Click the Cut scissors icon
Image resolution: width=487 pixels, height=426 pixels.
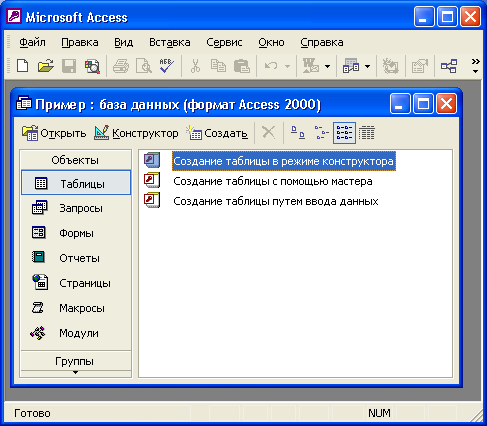pos(195,66)
